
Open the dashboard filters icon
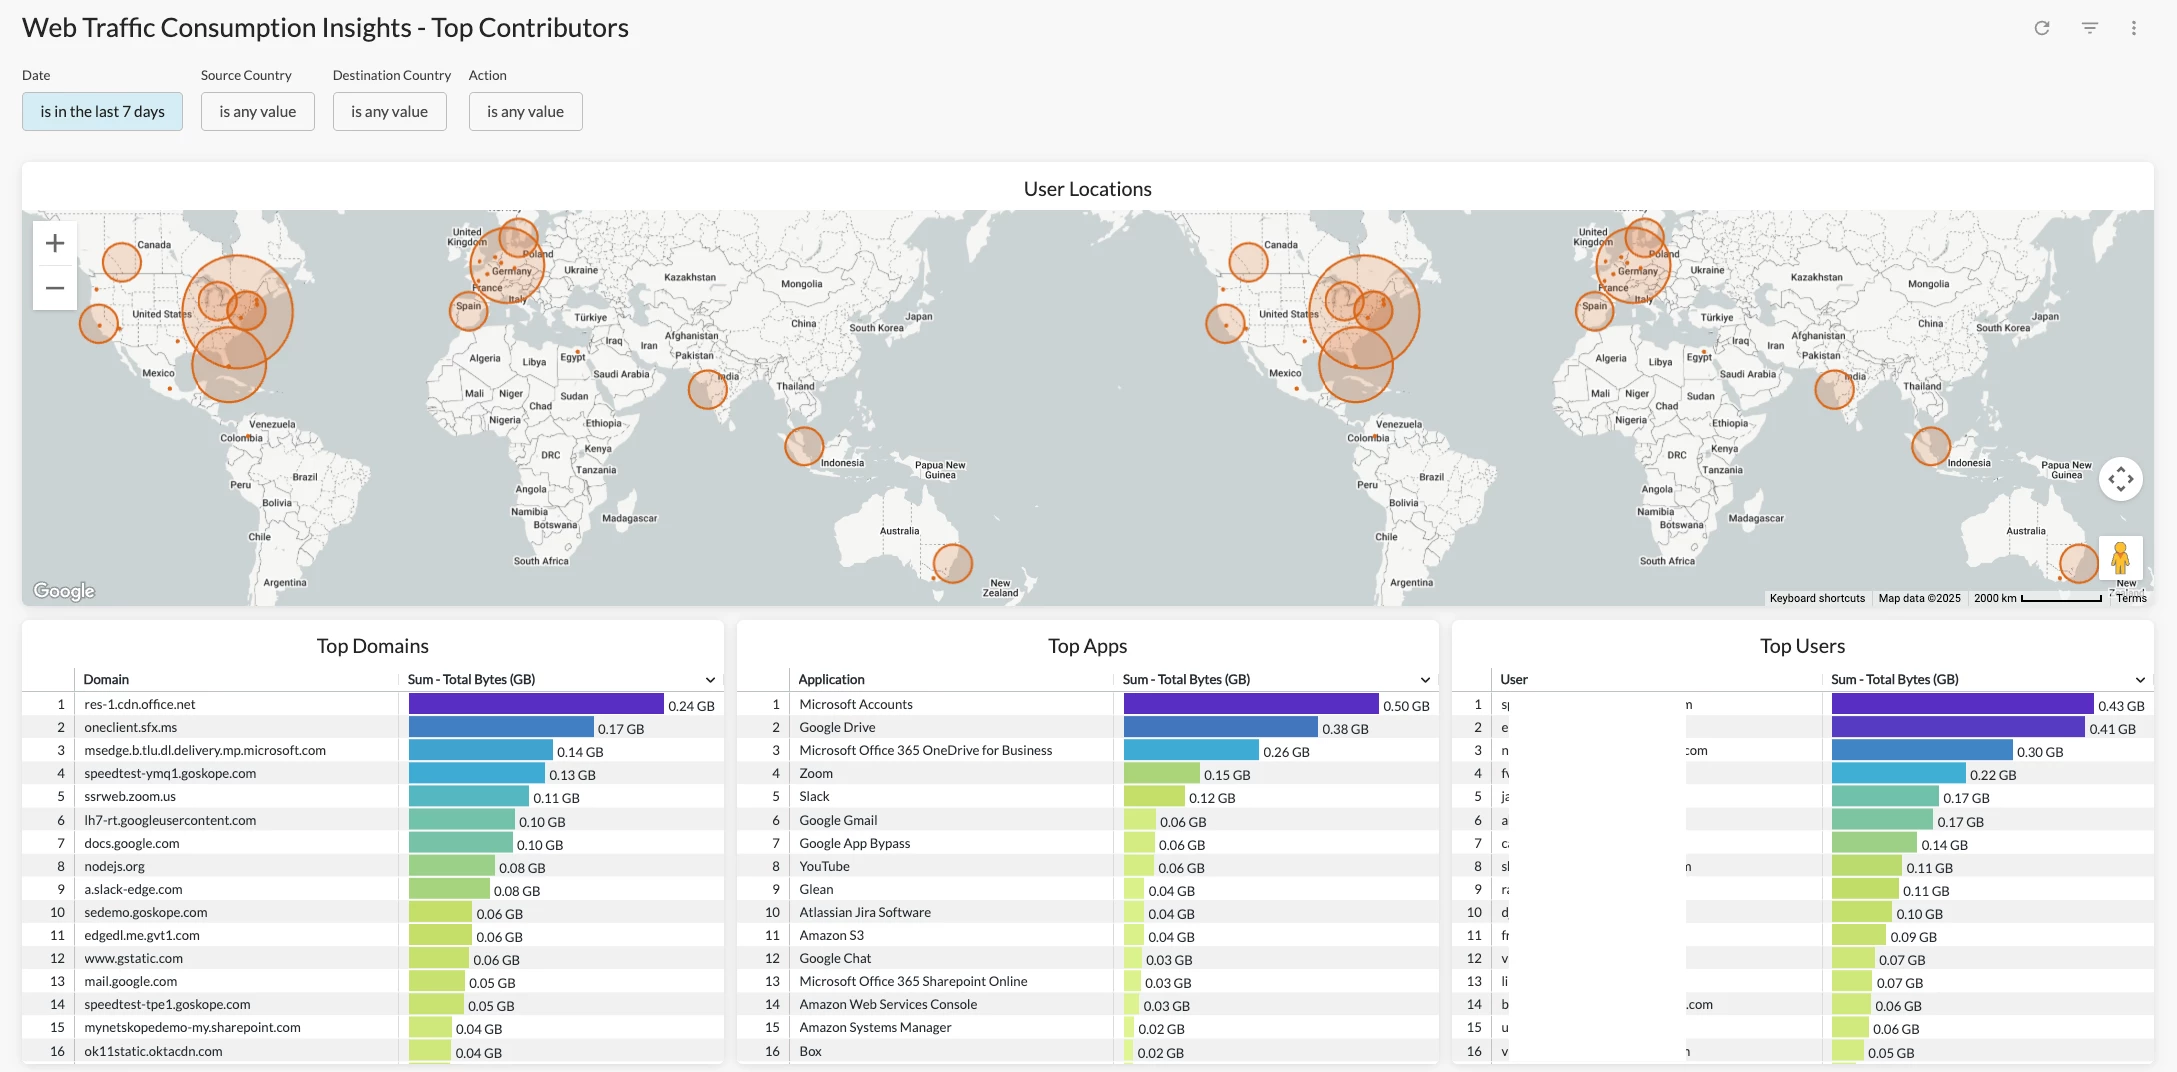2090,28
